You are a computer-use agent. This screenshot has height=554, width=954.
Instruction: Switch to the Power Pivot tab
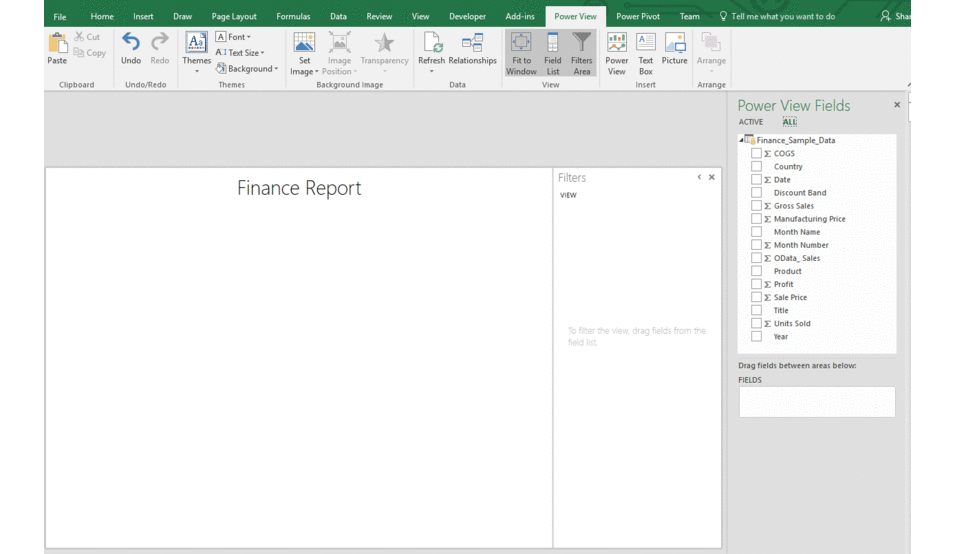coord(638,16)
